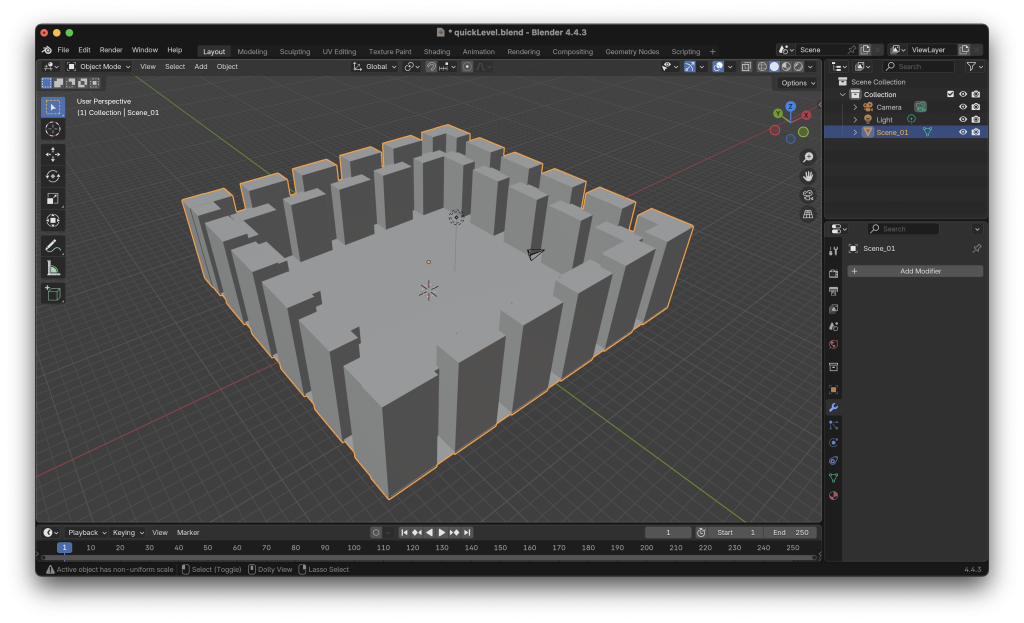Uncheck the Collection exclude checkbox
Image resolution: width=1024 pixels, height=623 pixels.
point(950,94)
